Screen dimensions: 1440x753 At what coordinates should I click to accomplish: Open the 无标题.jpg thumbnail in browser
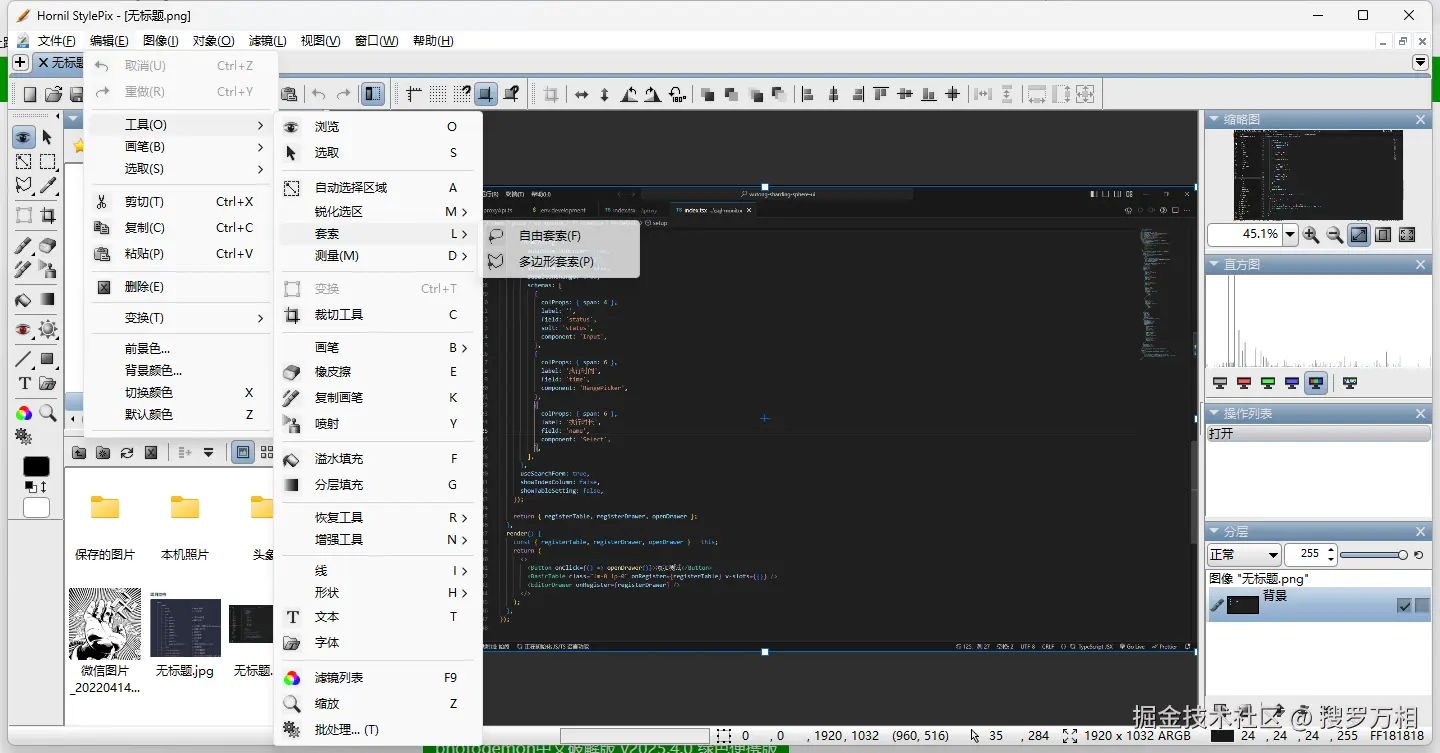185,628
